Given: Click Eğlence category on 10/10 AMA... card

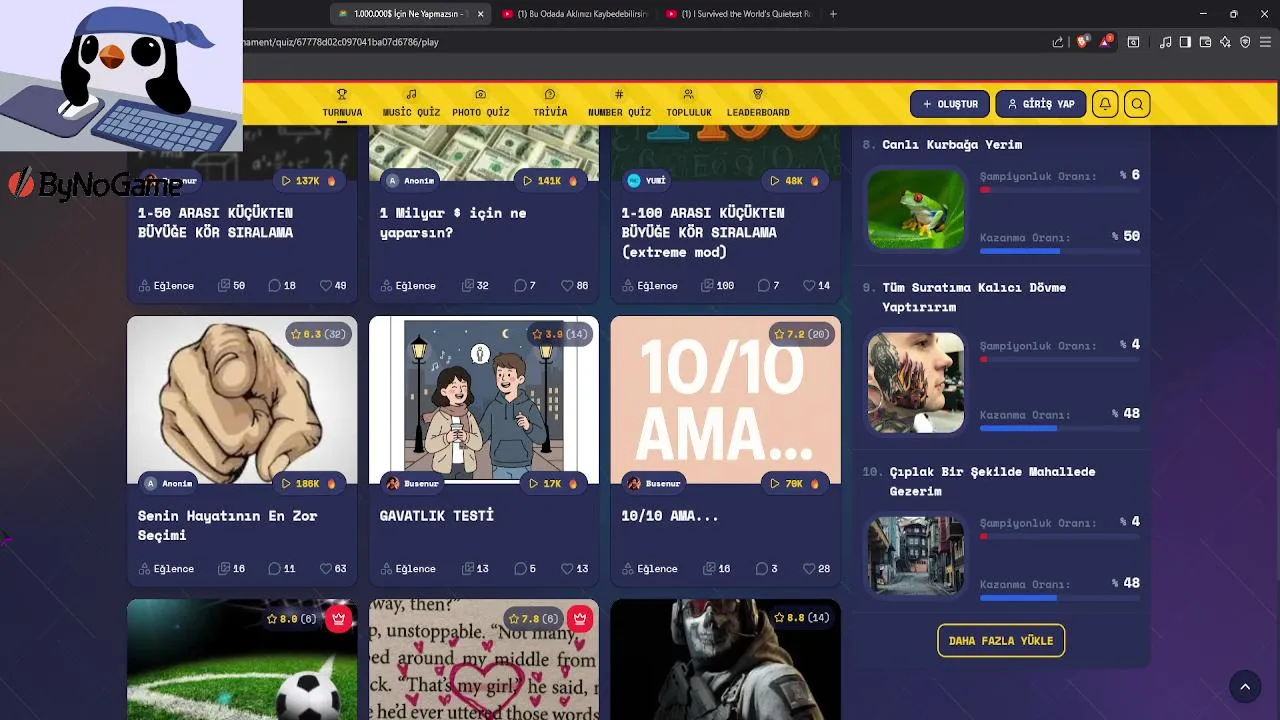Looking at the screenshot, I should pos(649,568).
